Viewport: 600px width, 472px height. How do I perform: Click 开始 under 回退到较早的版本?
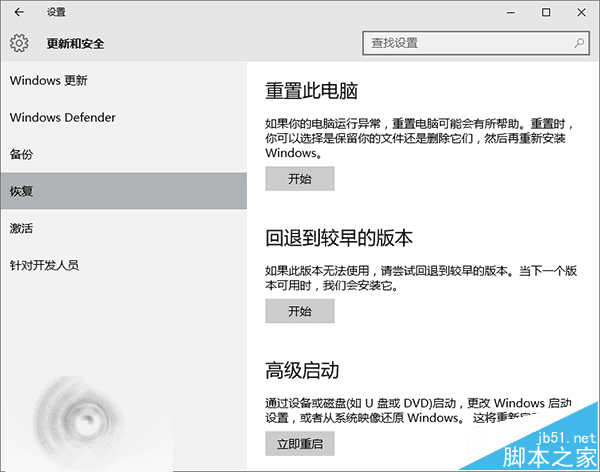300,311
